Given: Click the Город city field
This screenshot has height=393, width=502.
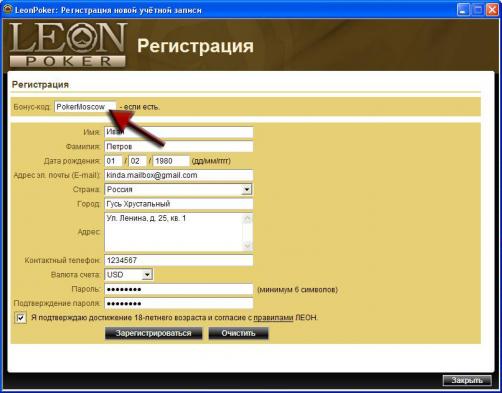Looking at the screenshot, I should pyautogui.click(x=179, y=204).
